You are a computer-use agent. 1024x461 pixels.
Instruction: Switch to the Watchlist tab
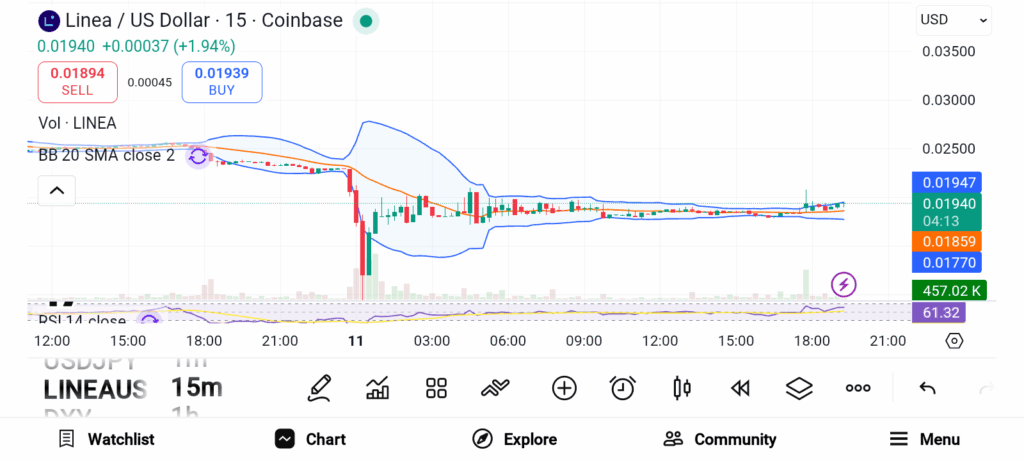106,439
